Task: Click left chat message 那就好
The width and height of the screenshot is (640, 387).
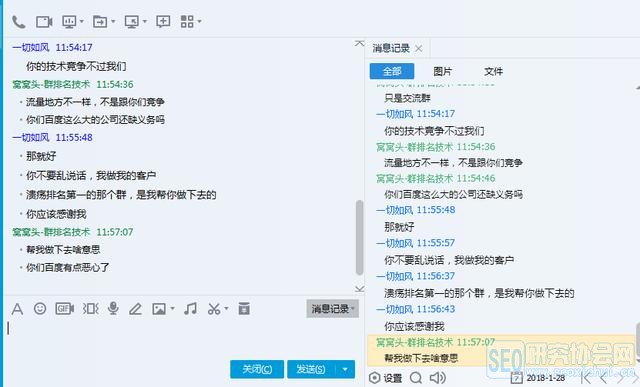Action: click(41, 156)
